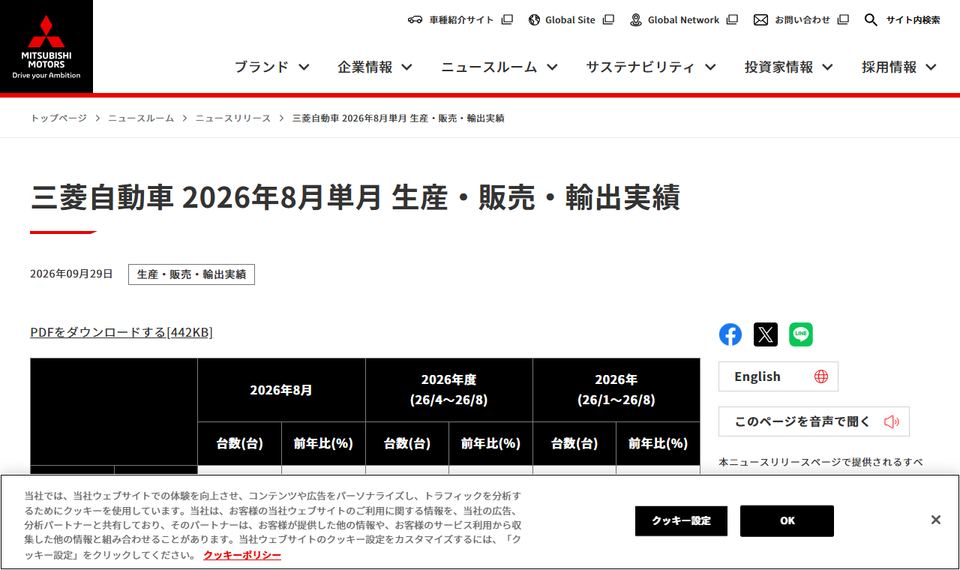Go to ニュースリリース breadcrumb link
The width and height of the screenshot is (960, 570).
pyautogui.click(x=233, y=118)
